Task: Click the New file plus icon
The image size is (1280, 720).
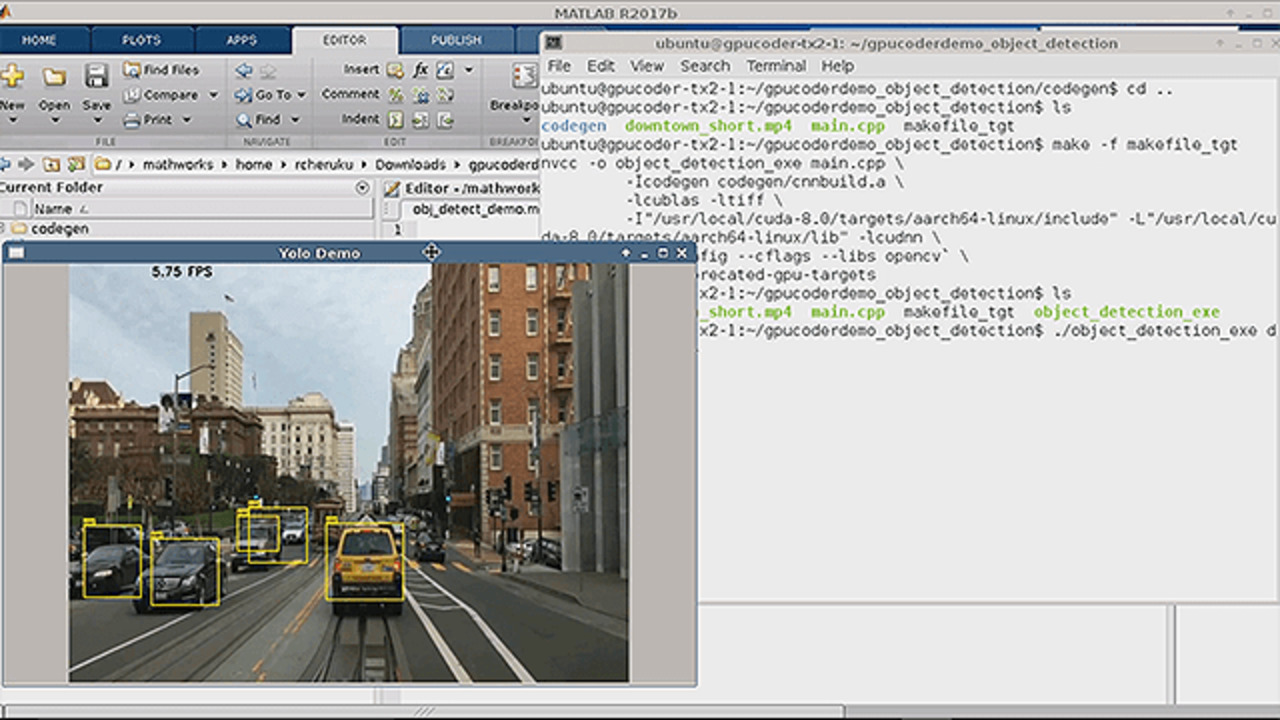Action: click(x=12, y=77)
